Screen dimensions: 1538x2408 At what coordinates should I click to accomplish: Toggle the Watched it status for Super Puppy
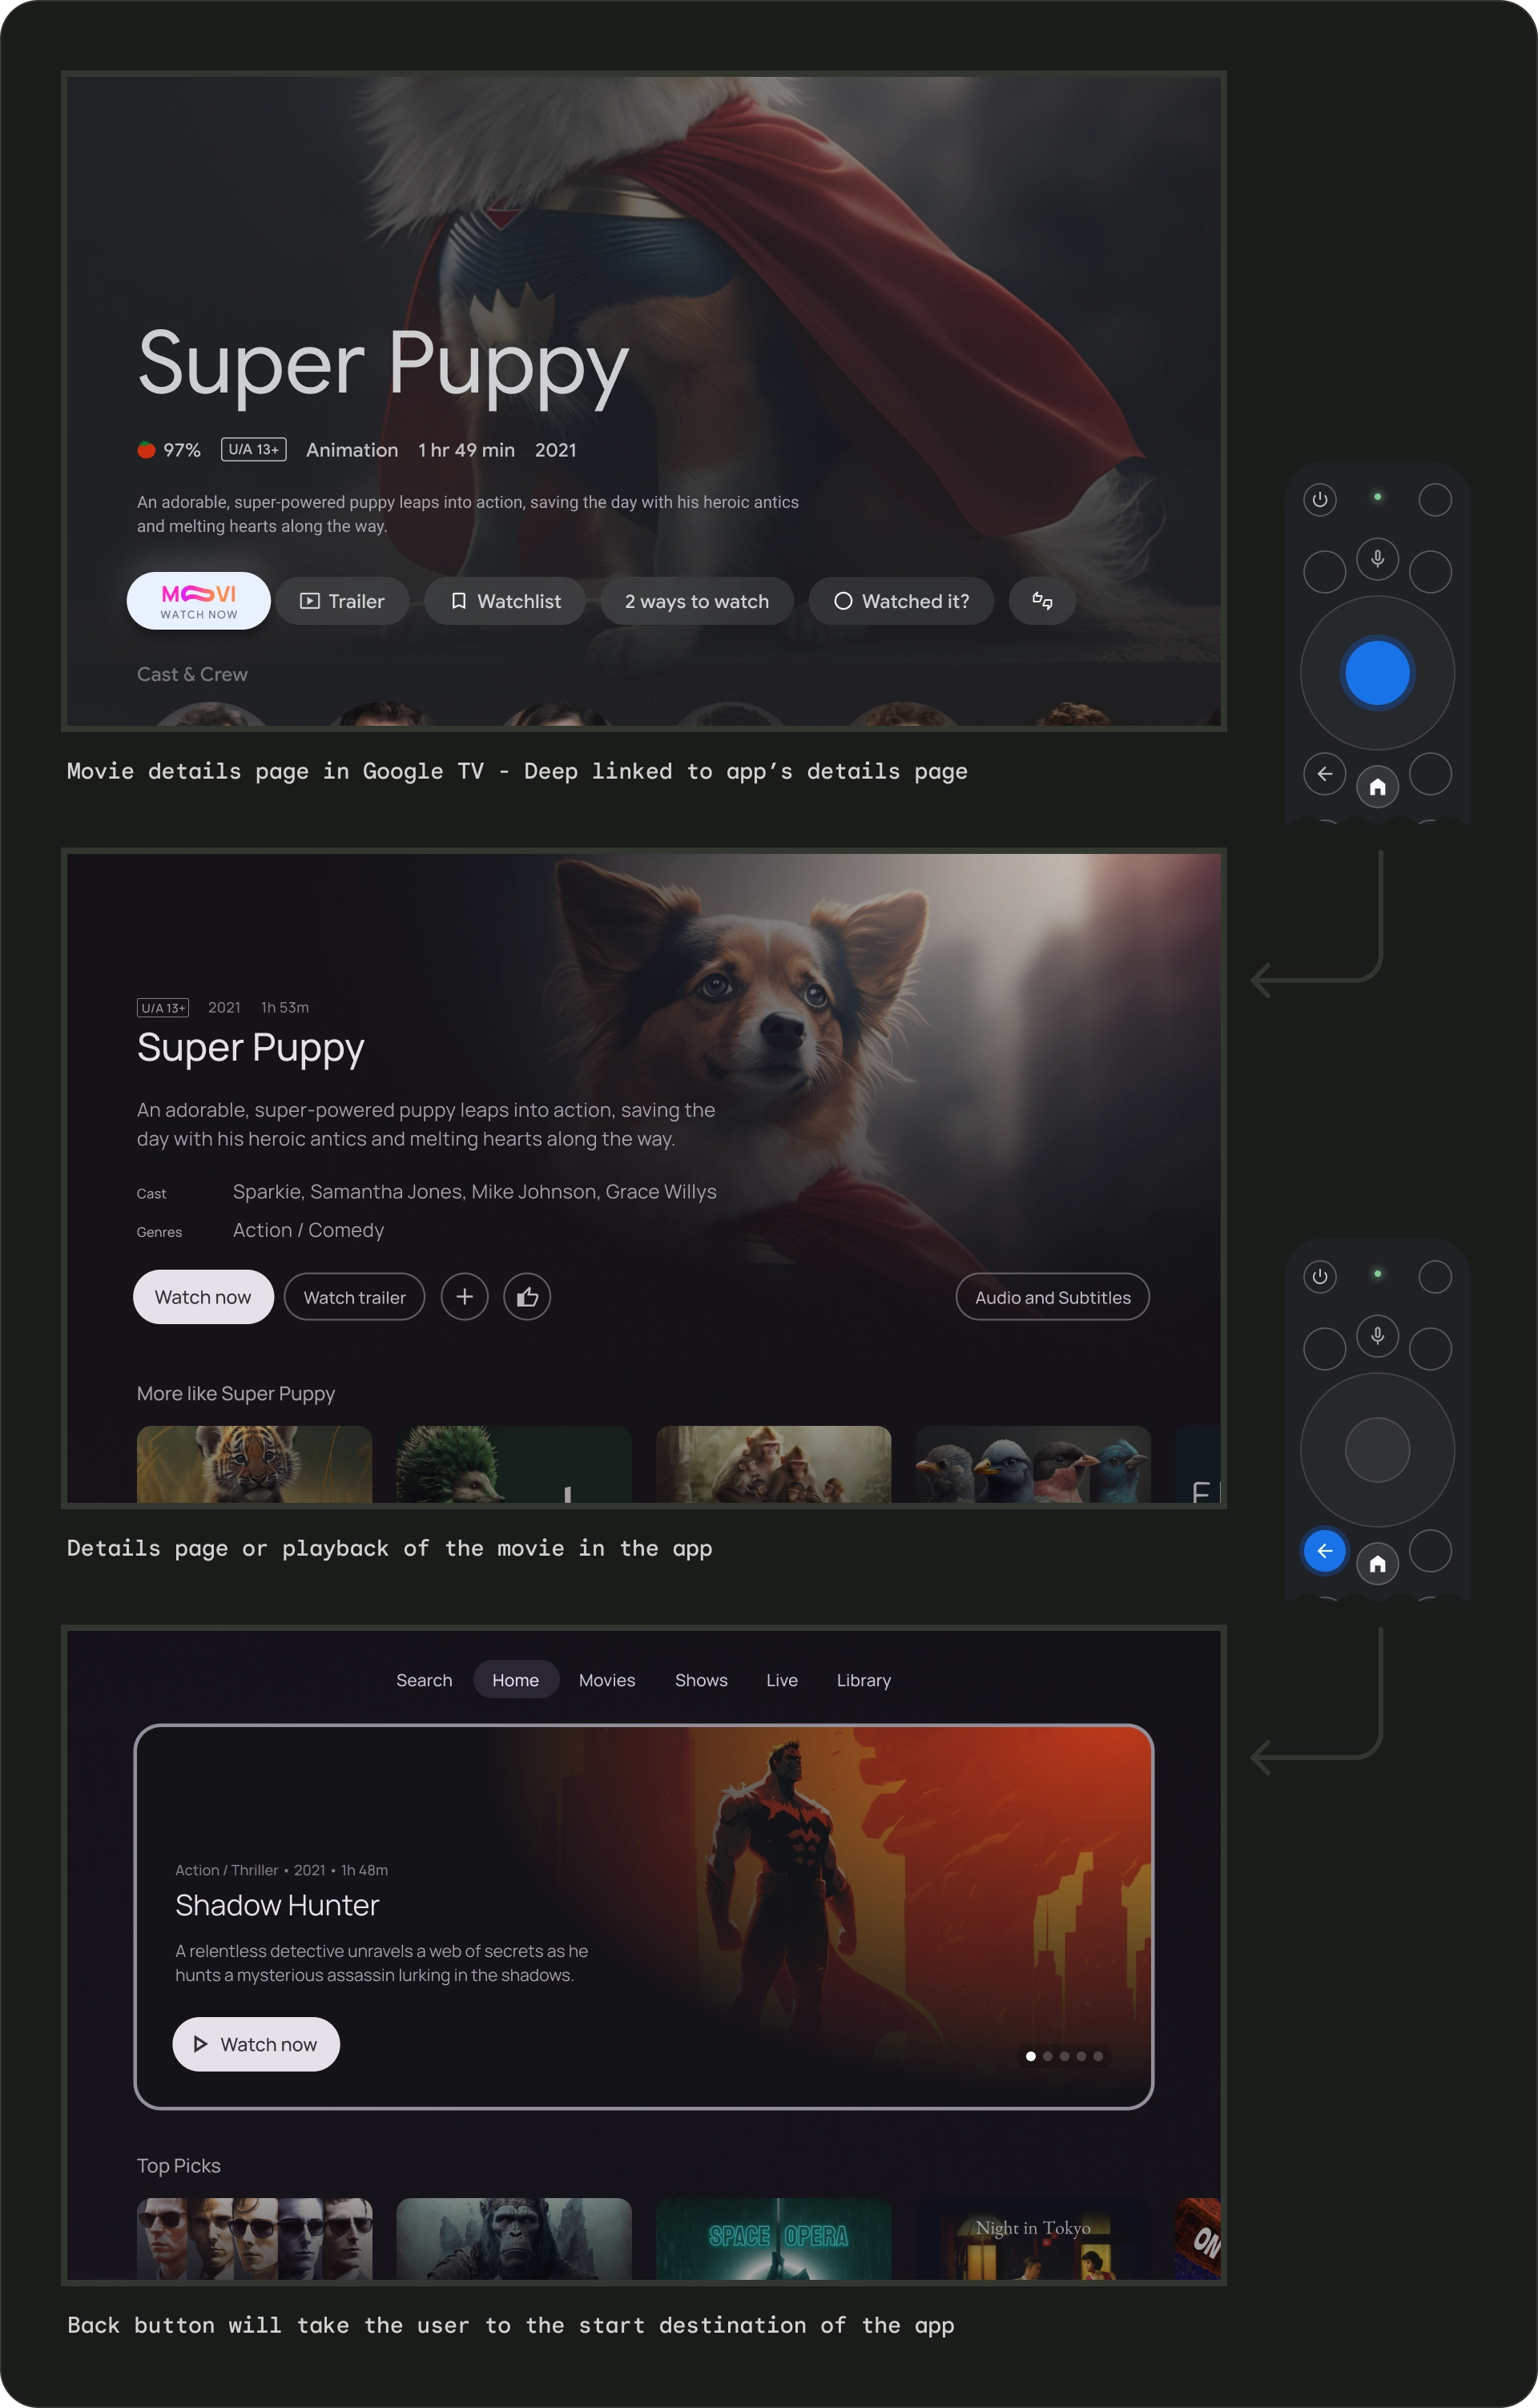900,600
